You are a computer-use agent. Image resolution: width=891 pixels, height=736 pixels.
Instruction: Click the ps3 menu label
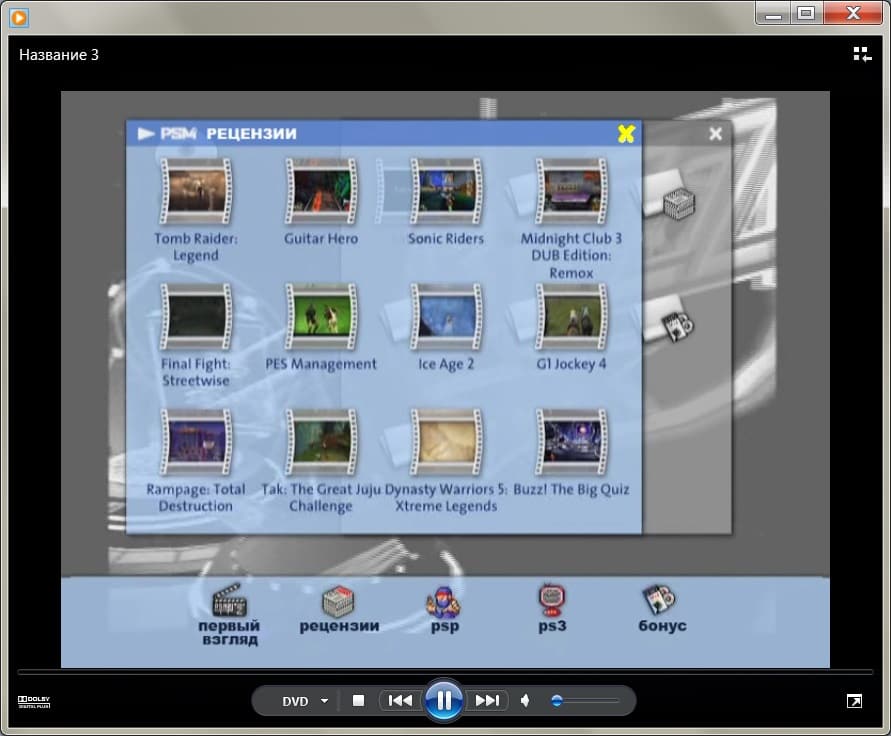point(552,626)
